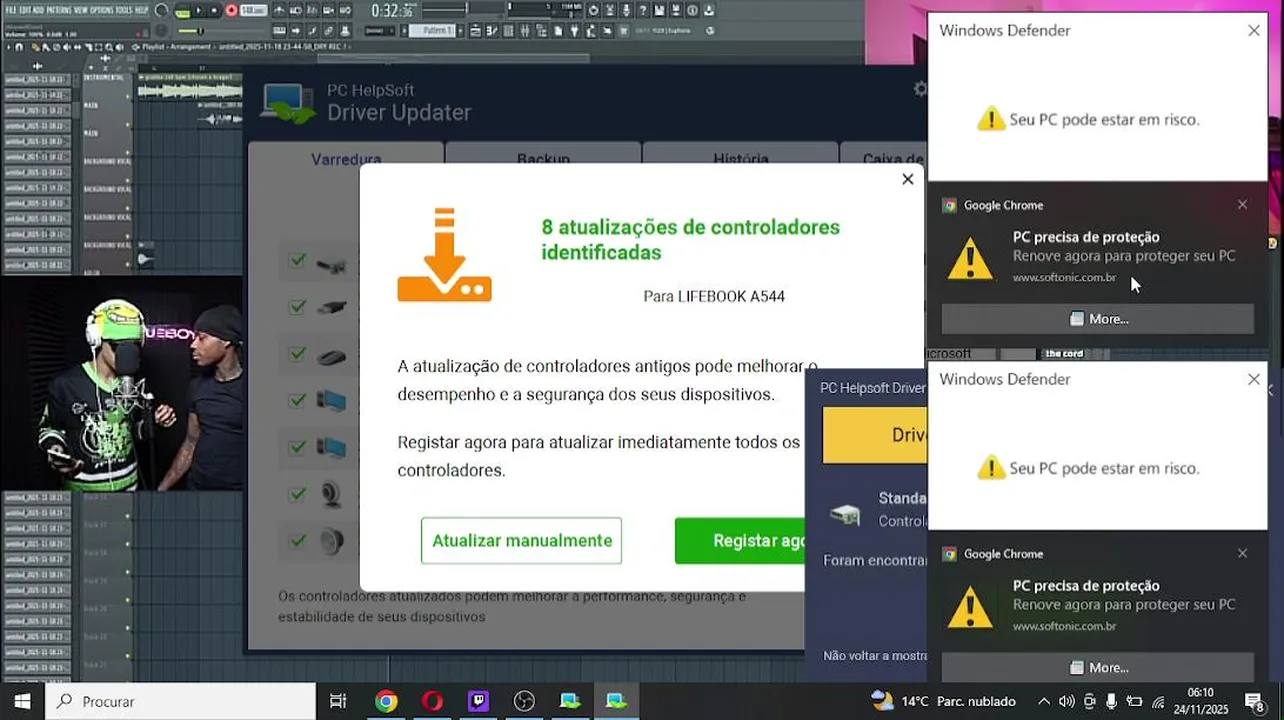This screenshot has height=720, width=1284.
Task: Open FL Studio OPTIONS menu
Action: (x=102, y=10)
